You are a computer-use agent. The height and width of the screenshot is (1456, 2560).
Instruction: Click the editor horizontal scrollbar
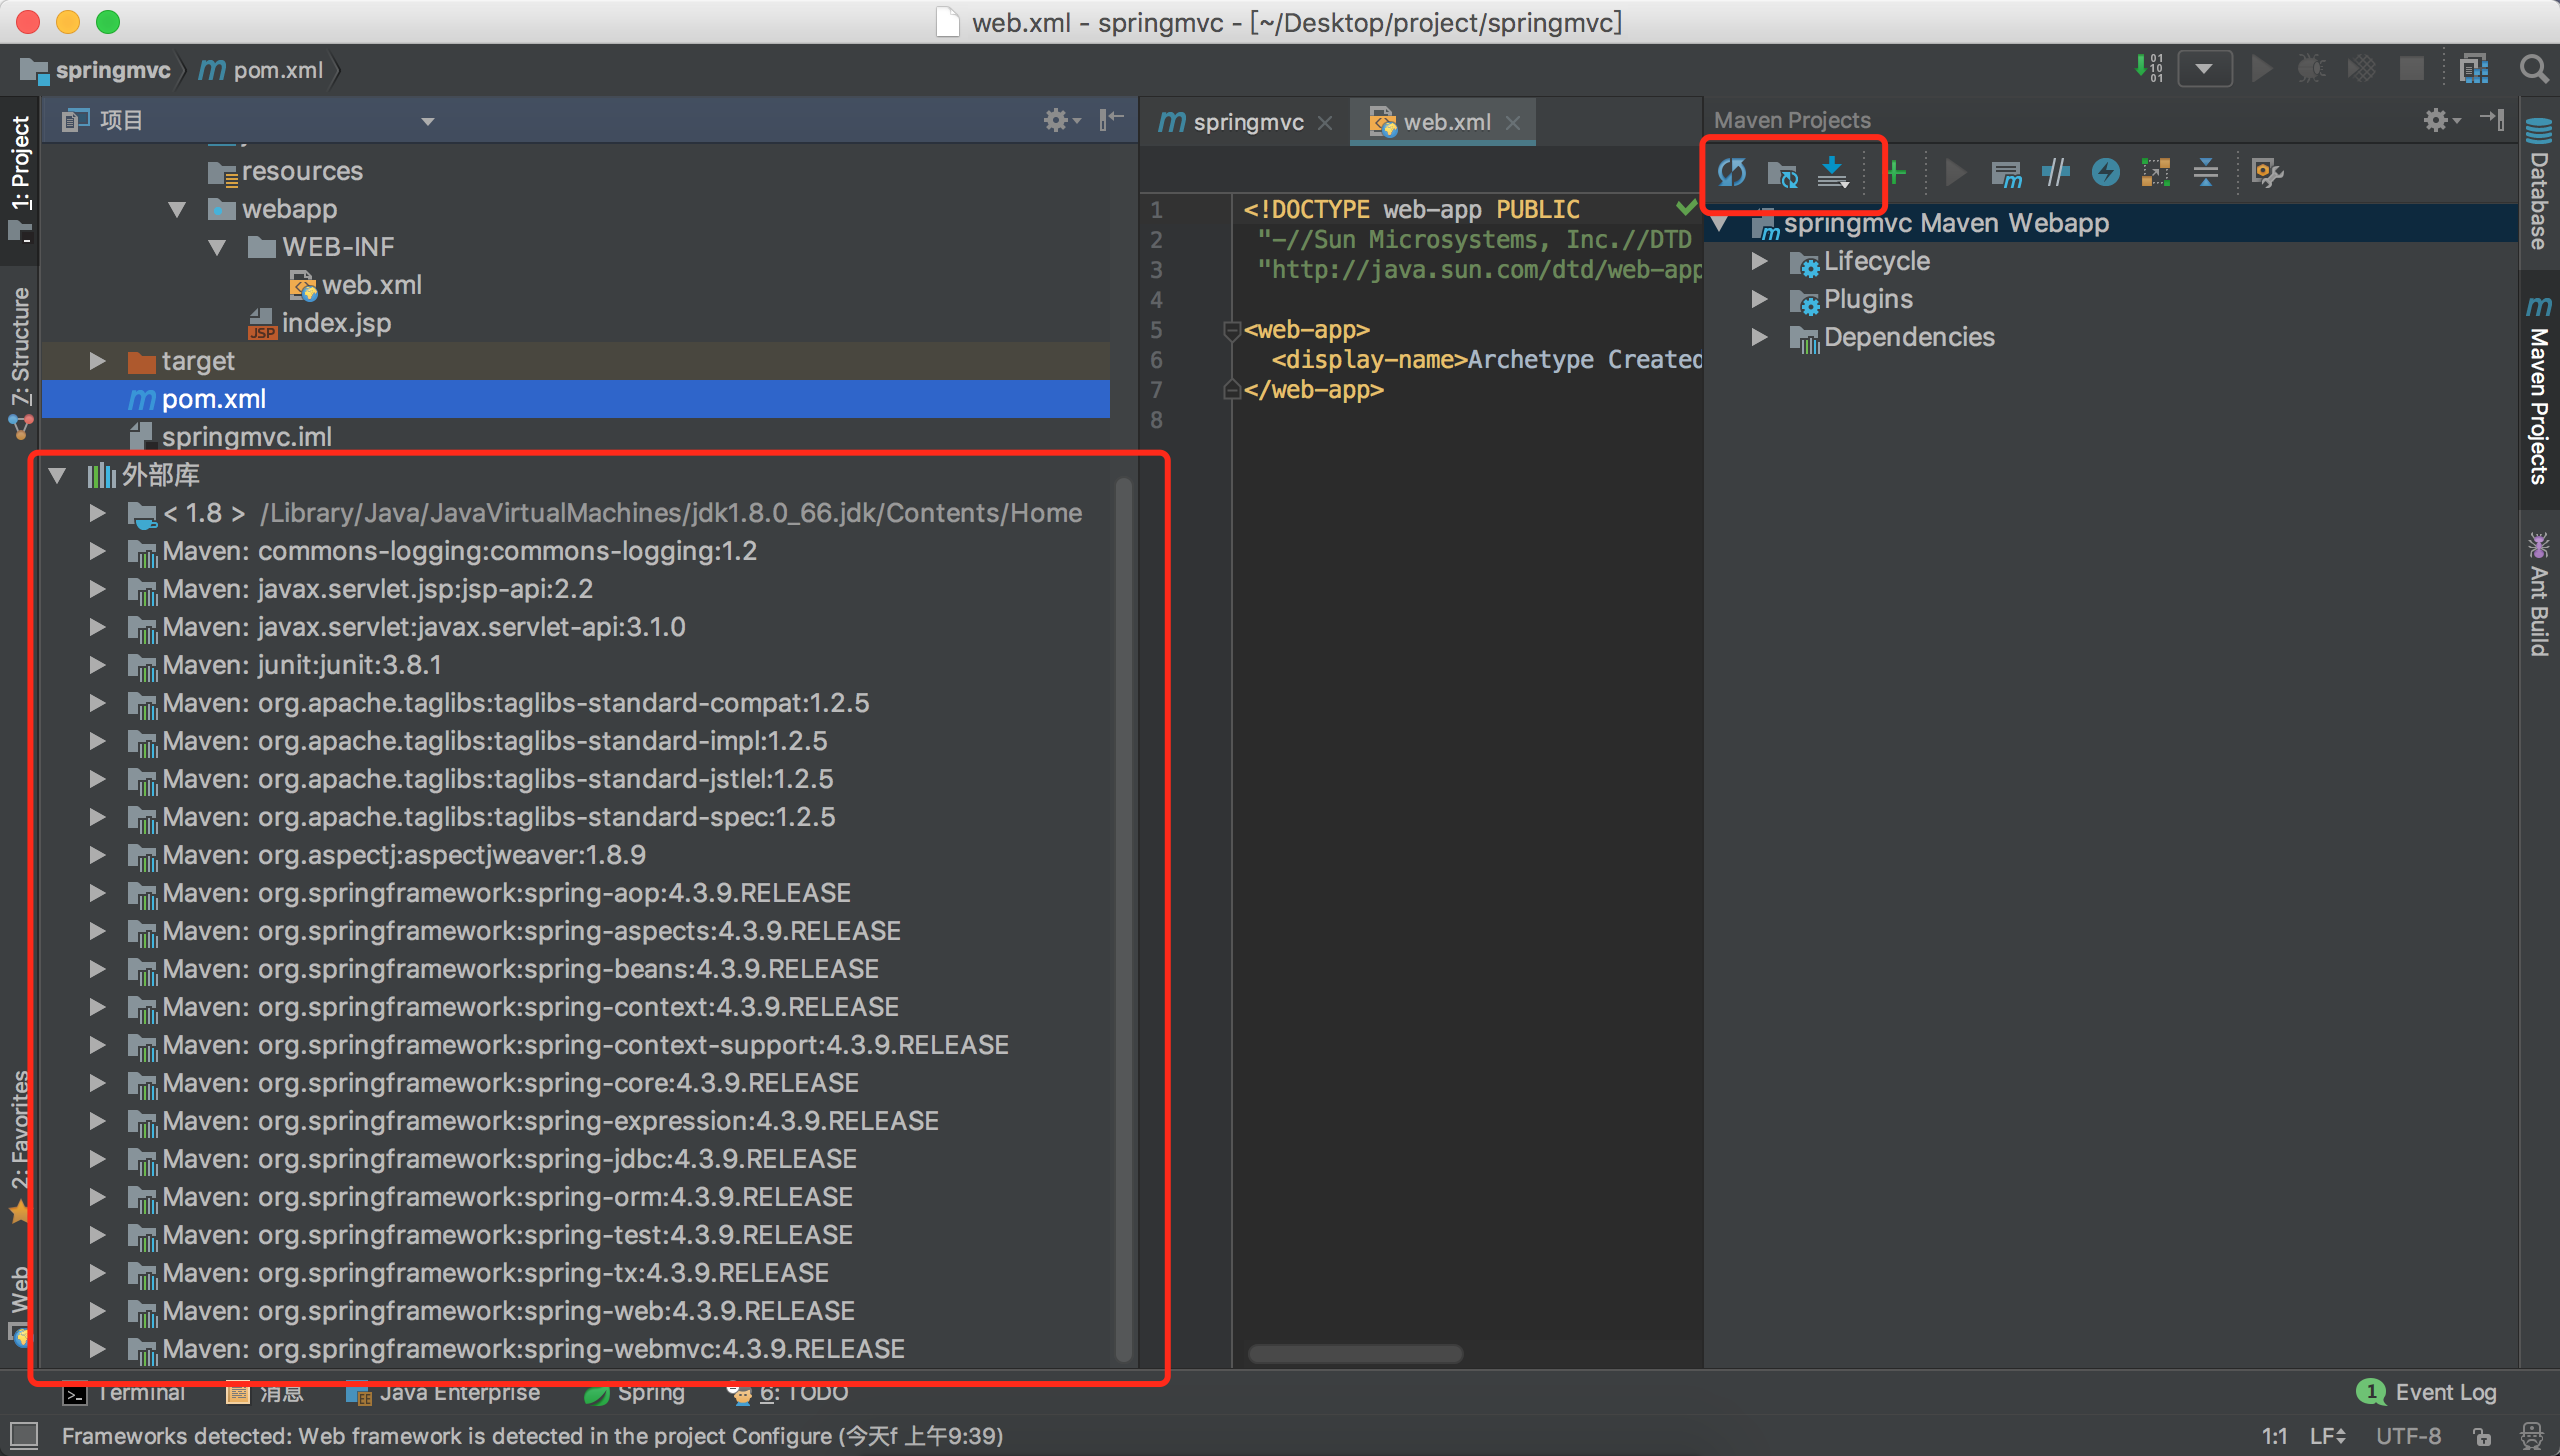(1355, 1354)
